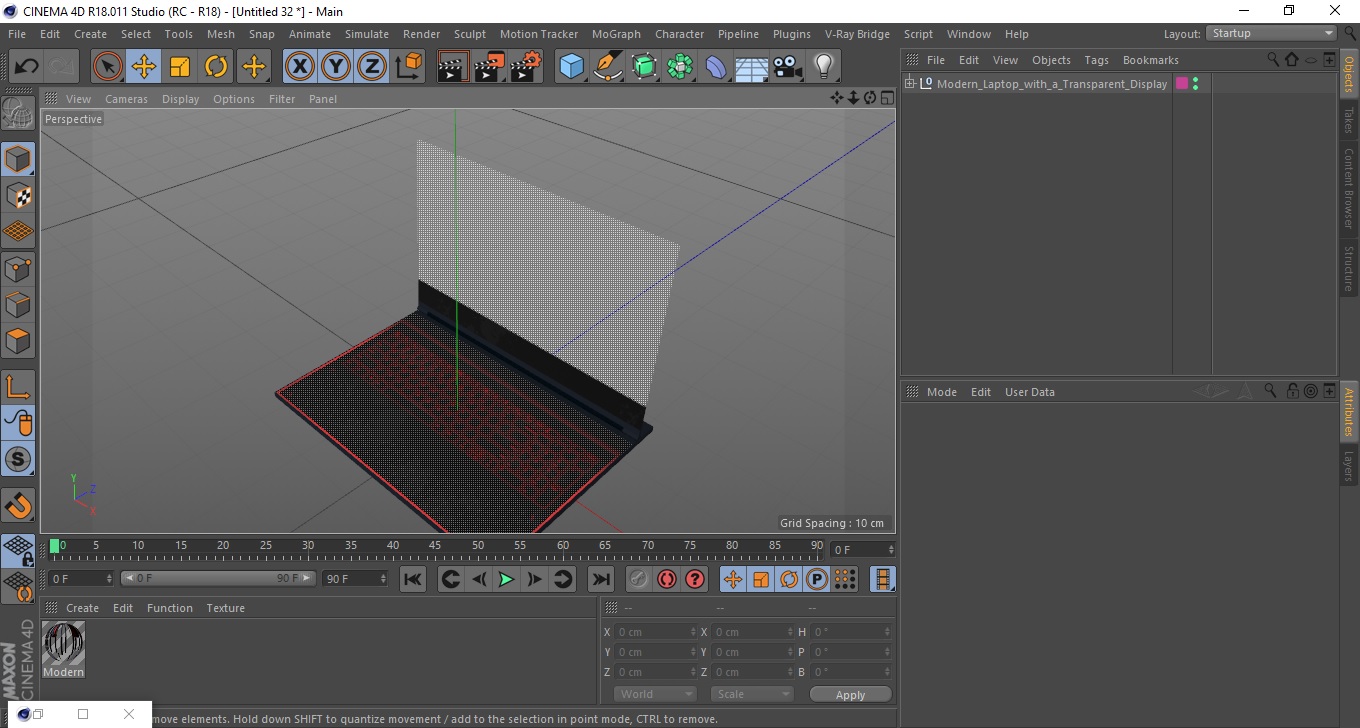Viewport: 1360px width, 728px height.
Task: Activate the Scale tool
Action: (180, 67)
